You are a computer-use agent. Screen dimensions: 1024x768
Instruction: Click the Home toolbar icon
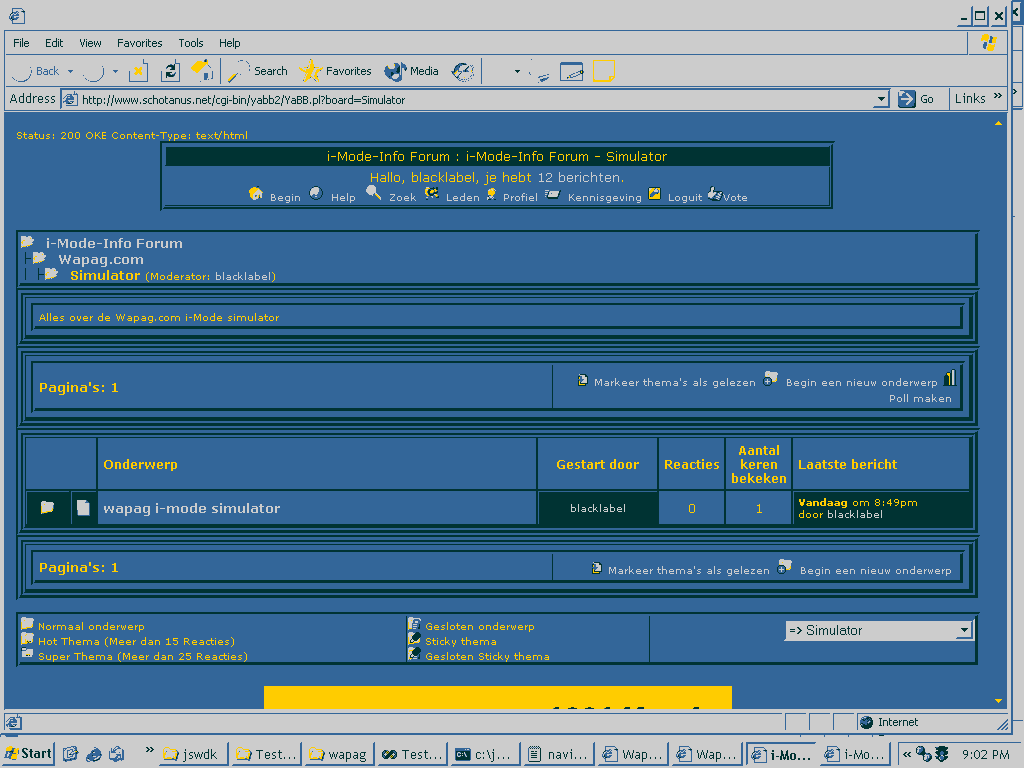pos(202,71)
